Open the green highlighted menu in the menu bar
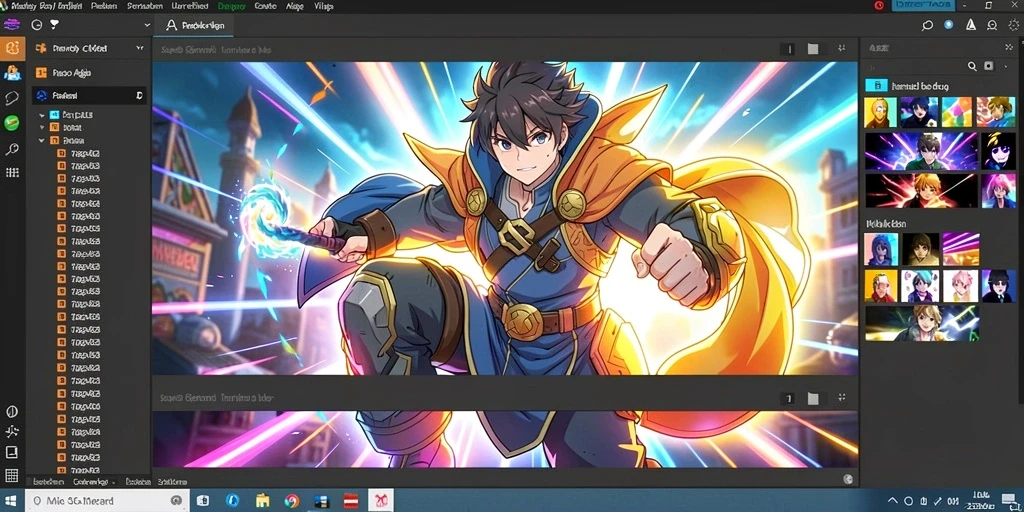 232,6
